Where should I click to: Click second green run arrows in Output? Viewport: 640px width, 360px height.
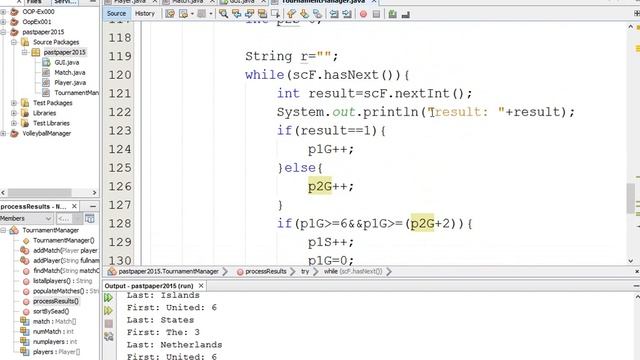coord(108,311)
